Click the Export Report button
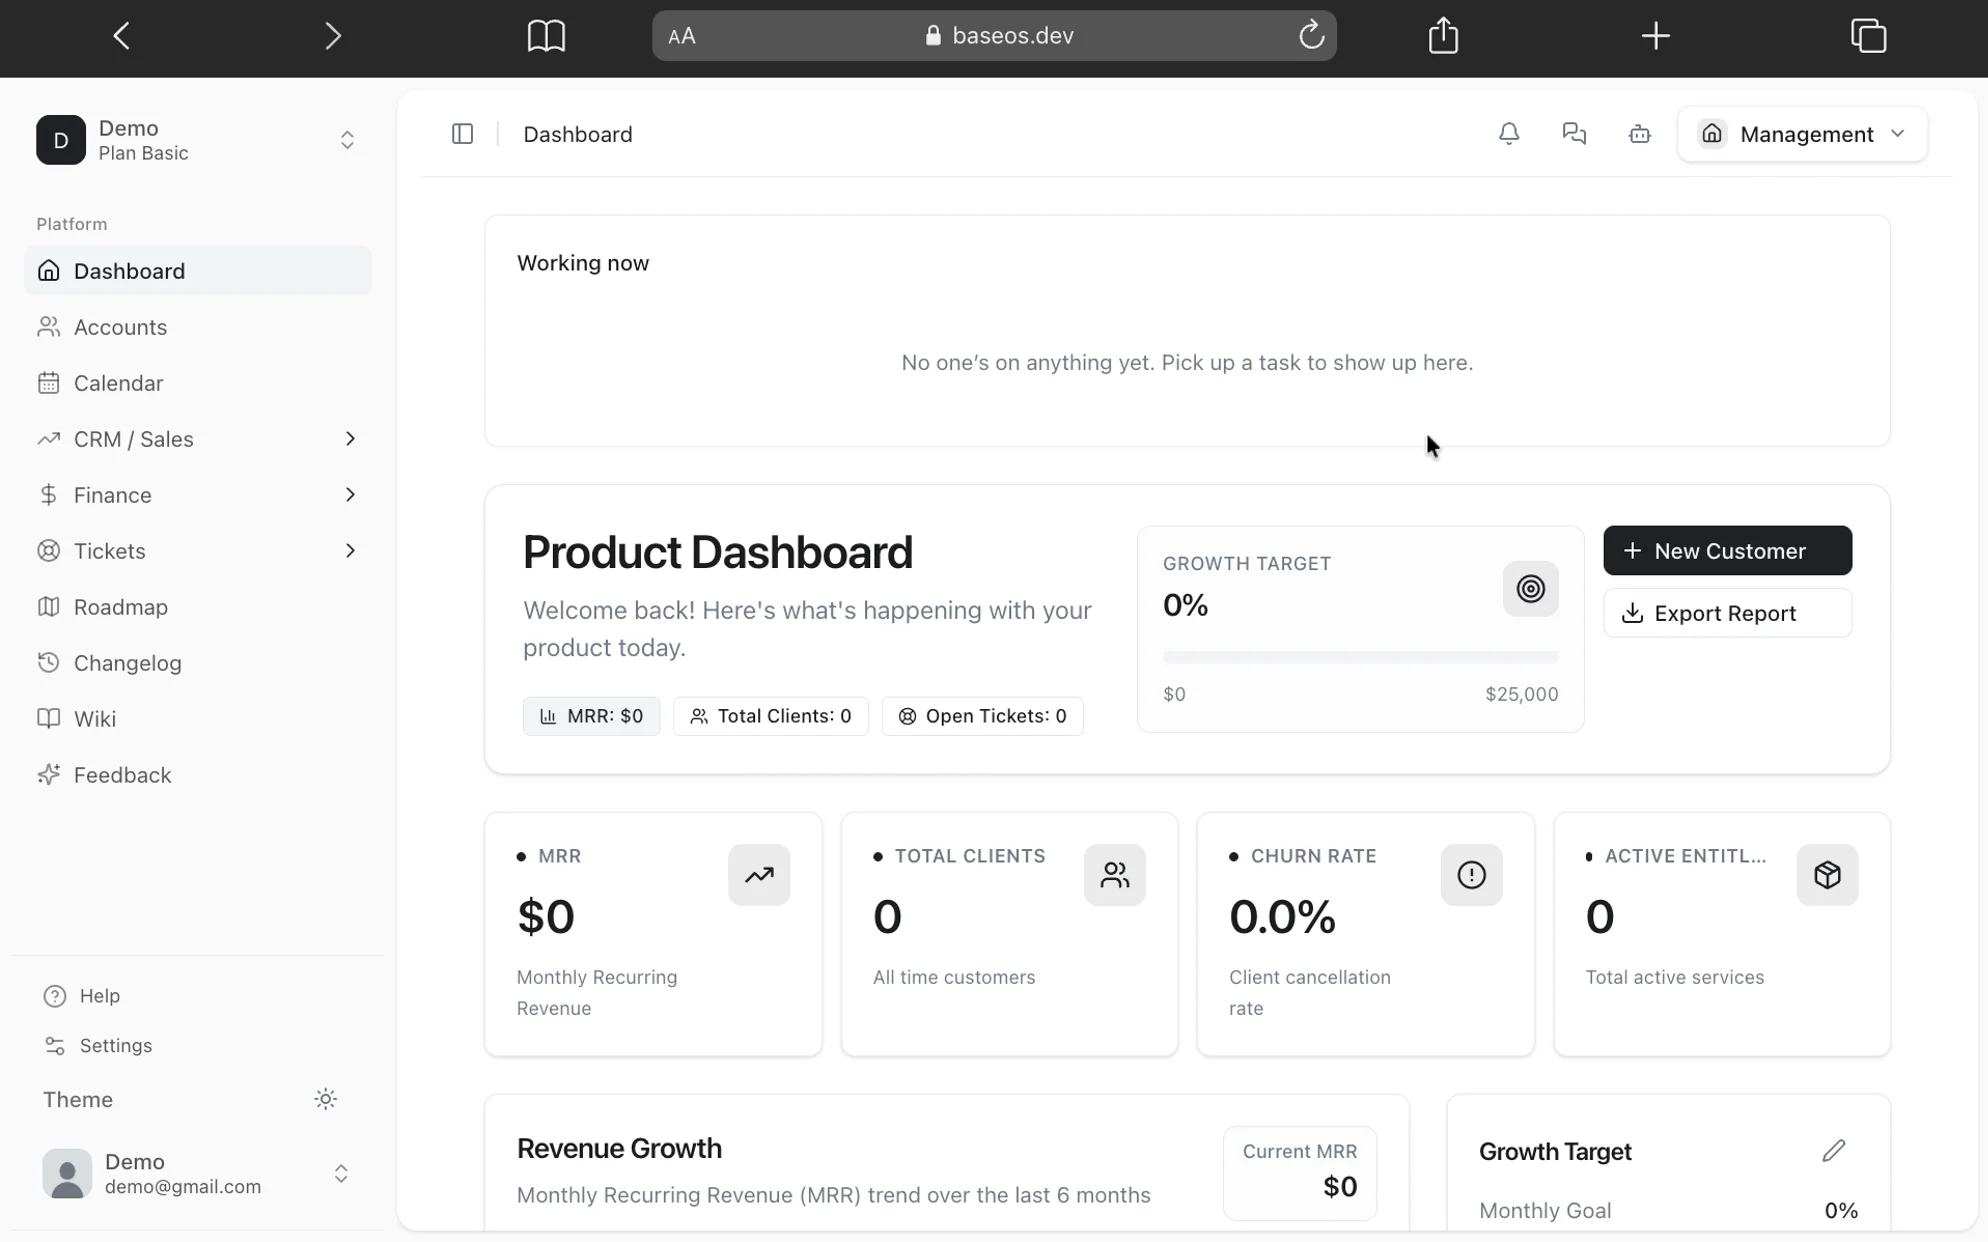Viewport: 1988px width, 1242px height. click(1727, 613)
